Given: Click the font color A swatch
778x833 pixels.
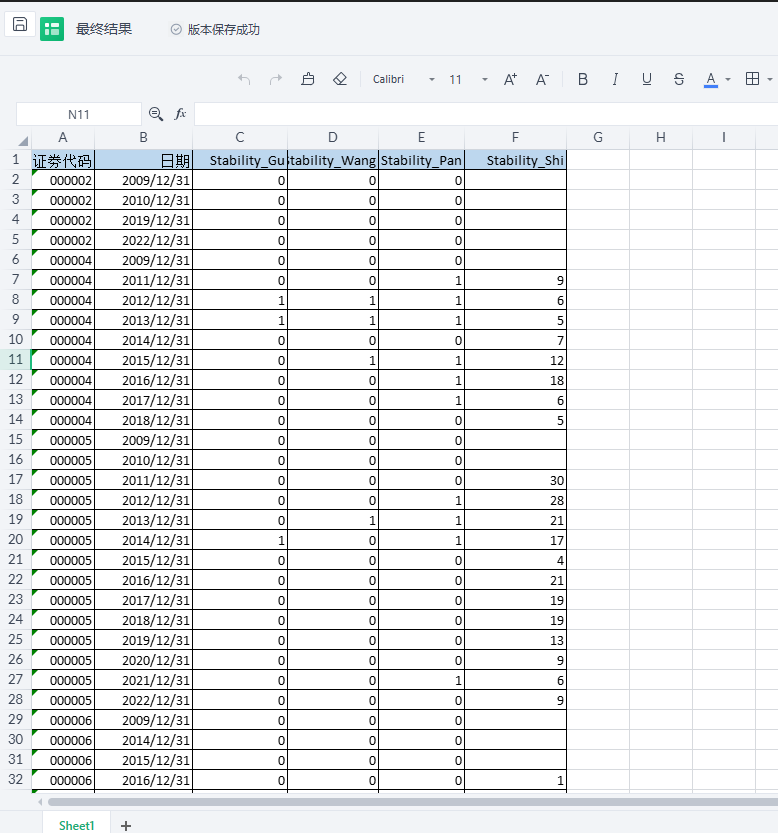Looking at the screenshot, I should coord(711,79).
